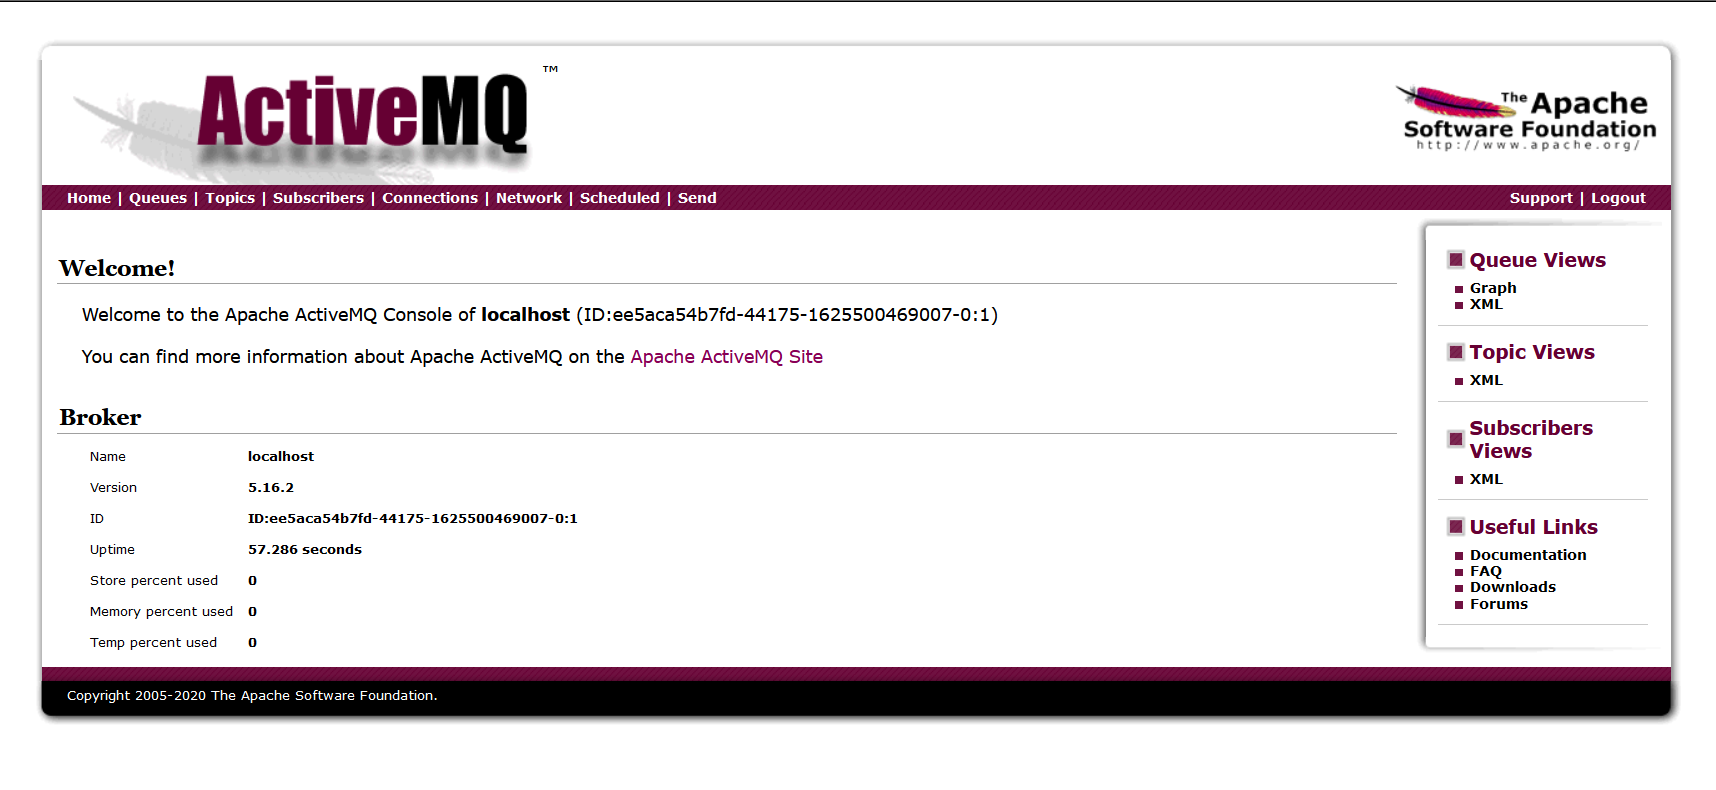Click the Topic Views square icon
Screen dimensions: 1716x790
click(1456, 352)
